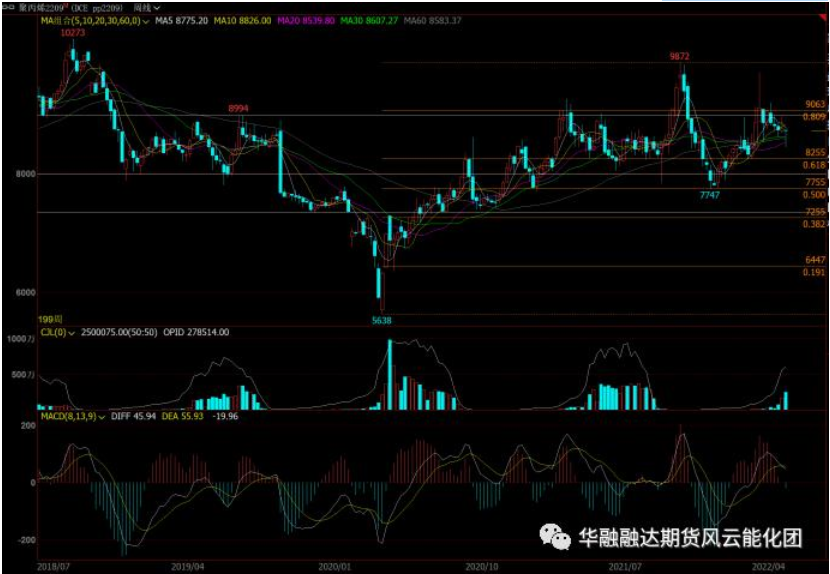The width and height of the screenshot is (830, 574).
Task: Click the OPID 278514.00 value
Action: 196,333
